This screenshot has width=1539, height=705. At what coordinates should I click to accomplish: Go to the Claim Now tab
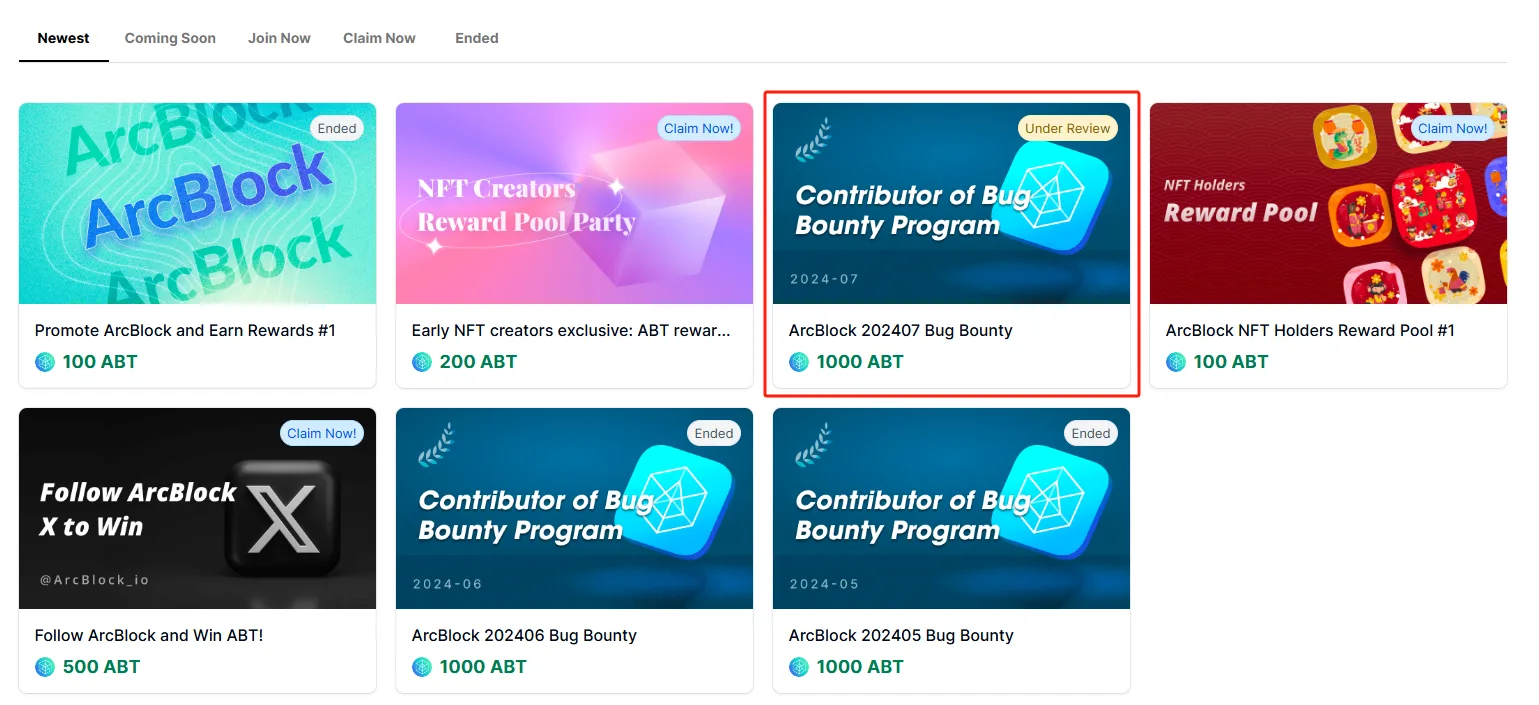[379, 38]
